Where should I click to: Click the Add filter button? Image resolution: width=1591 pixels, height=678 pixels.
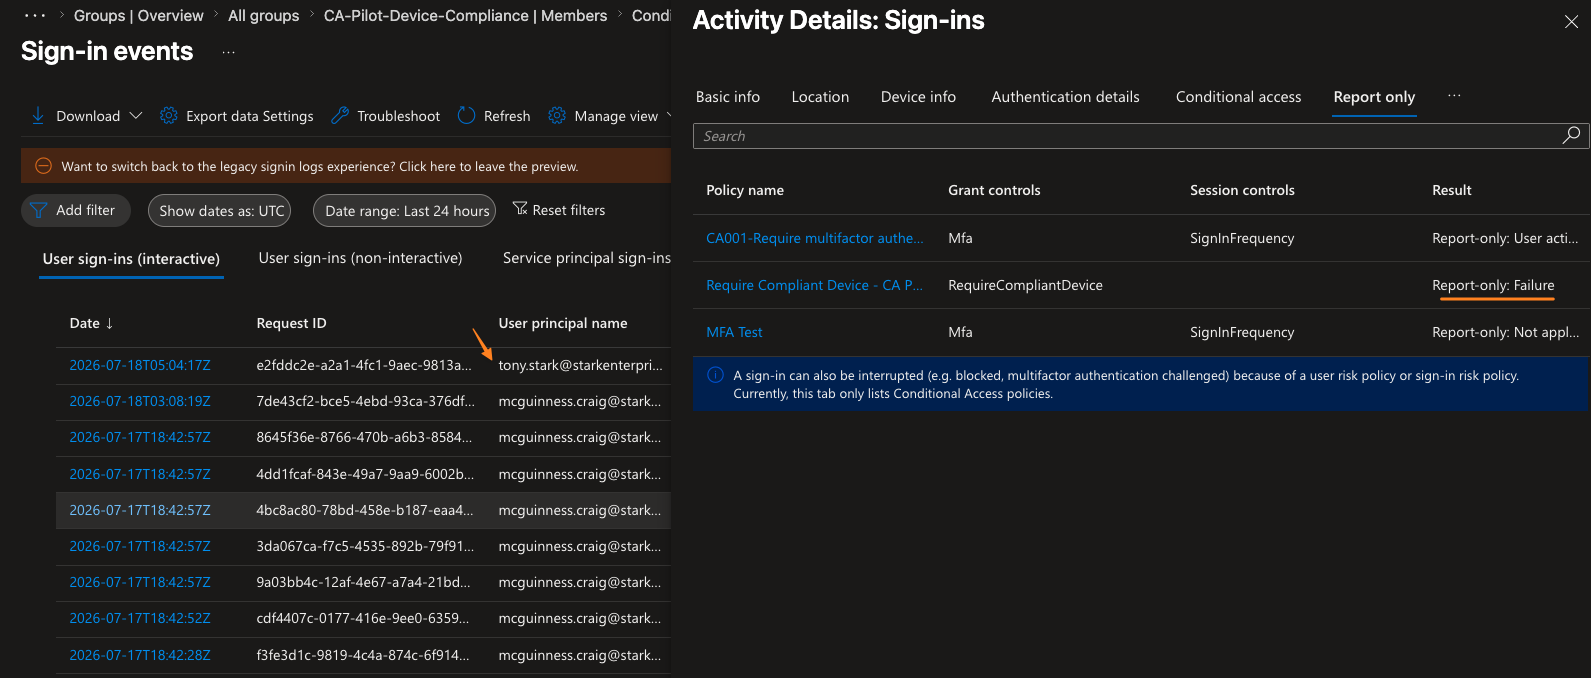click(x=76, y=210)
